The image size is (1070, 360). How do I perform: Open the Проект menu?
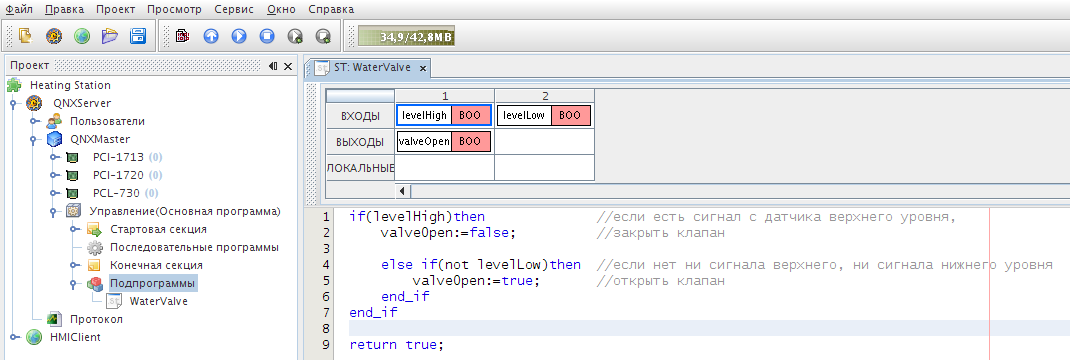click(115, 10)
